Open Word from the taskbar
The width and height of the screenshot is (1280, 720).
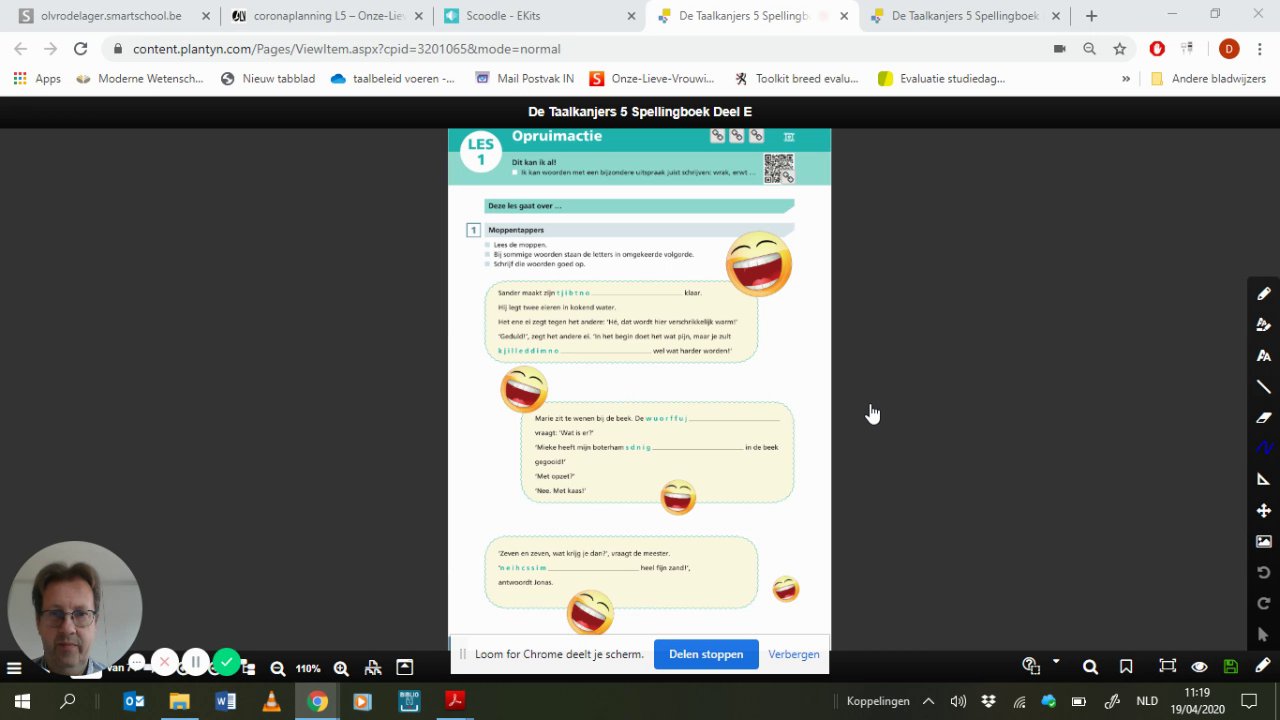(225, 701)
